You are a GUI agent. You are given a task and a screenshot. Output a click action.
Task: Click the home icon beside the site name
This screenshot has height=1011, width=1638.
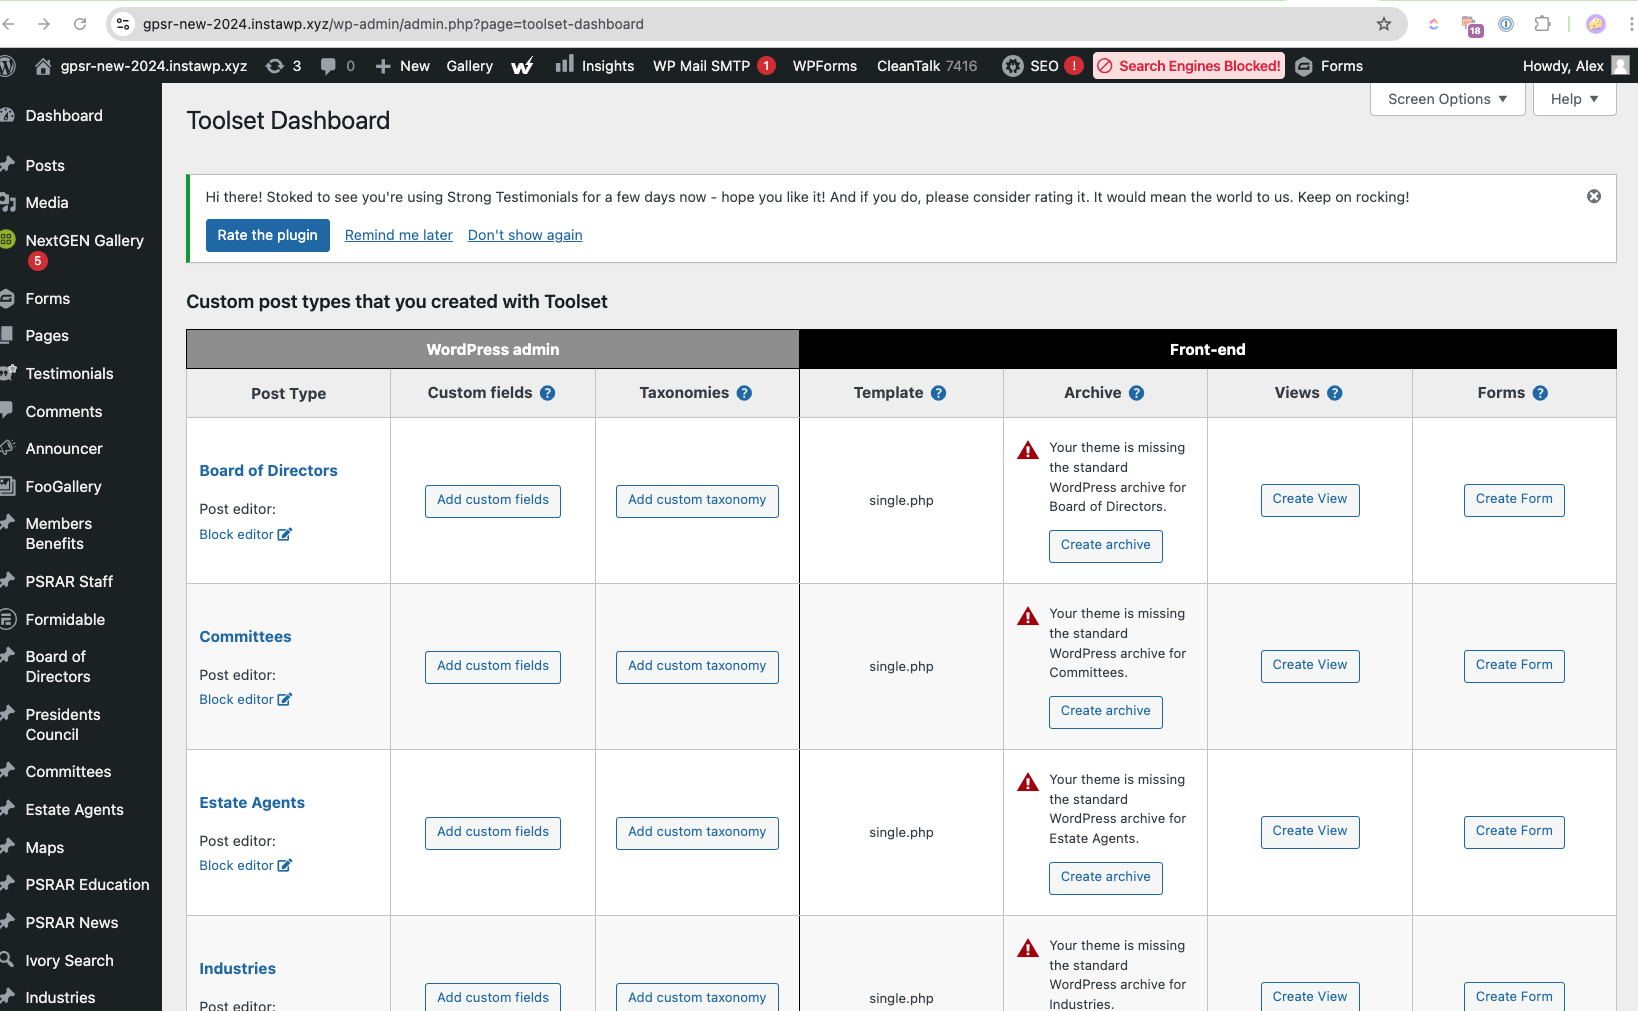tap(43, 66)
